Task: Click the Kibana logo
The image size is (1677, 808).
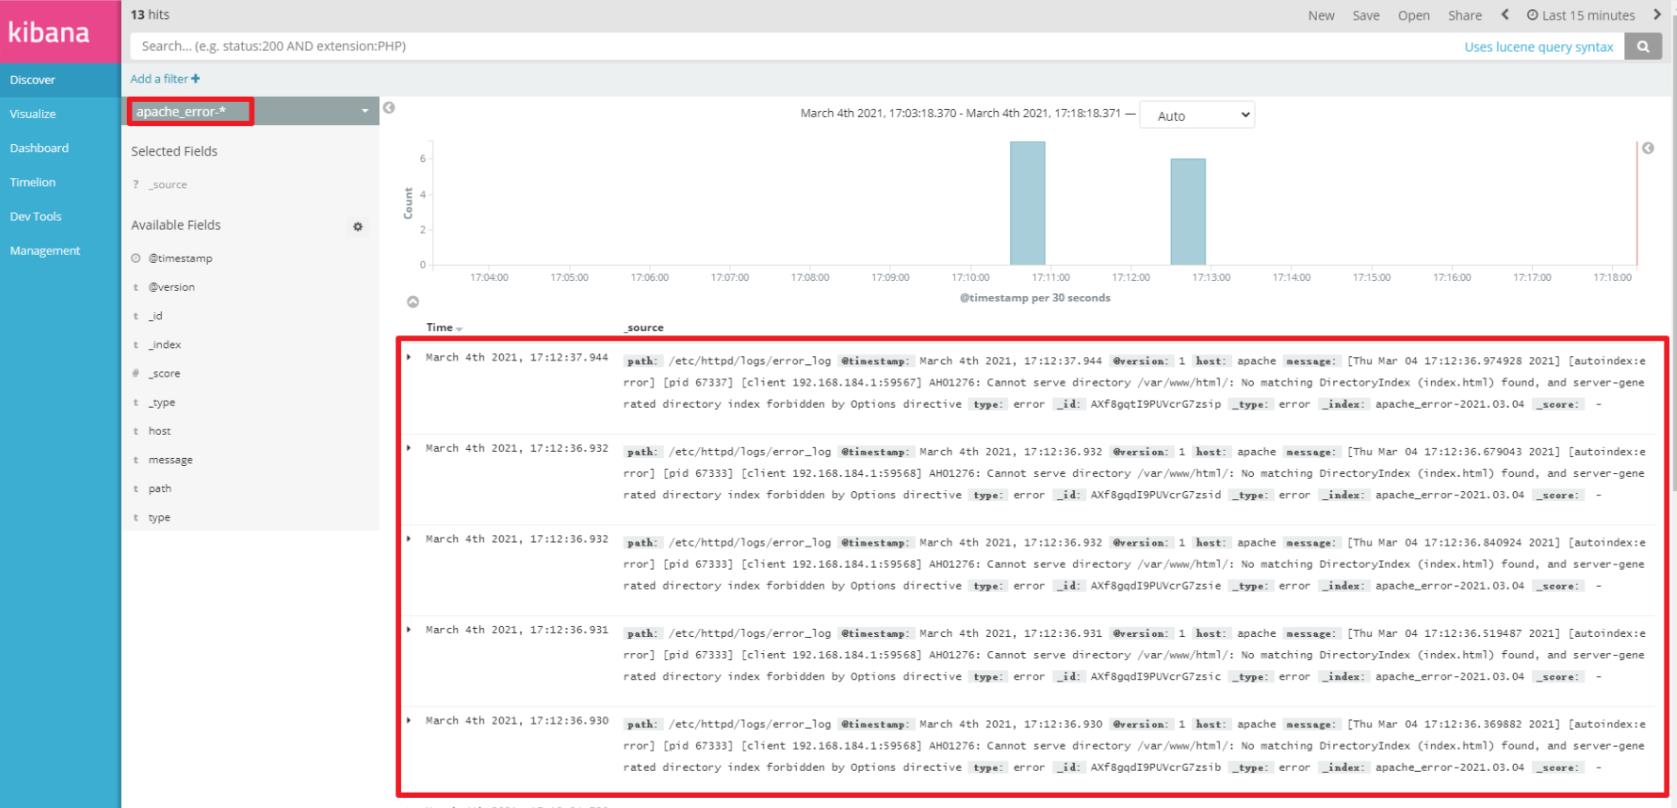Action: [x=49, y=32]
